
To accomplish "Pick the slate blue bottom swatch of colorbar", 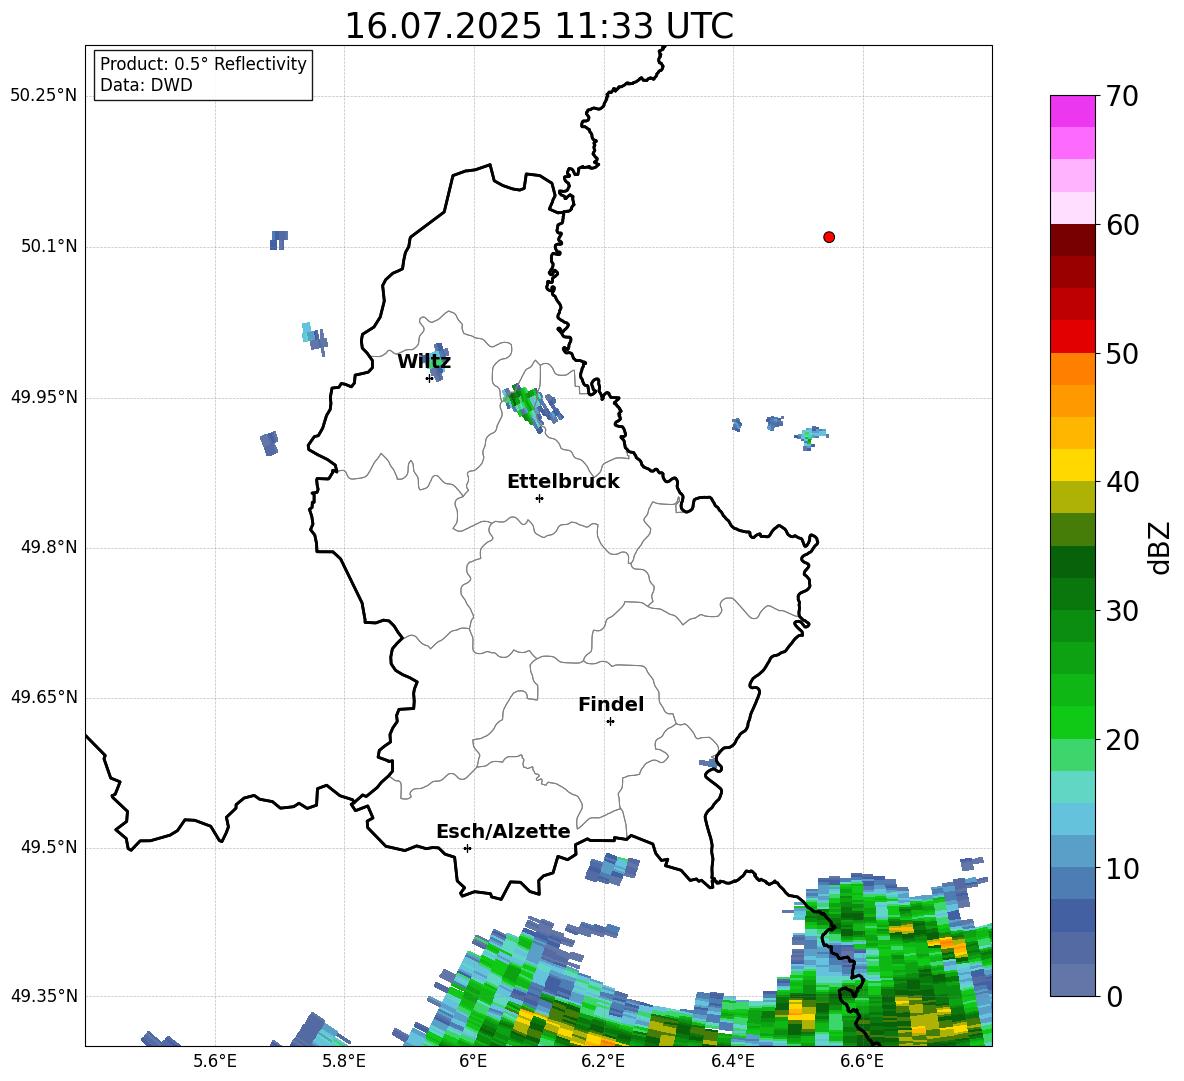I will pyautogui.click(x=1072, y=981).
